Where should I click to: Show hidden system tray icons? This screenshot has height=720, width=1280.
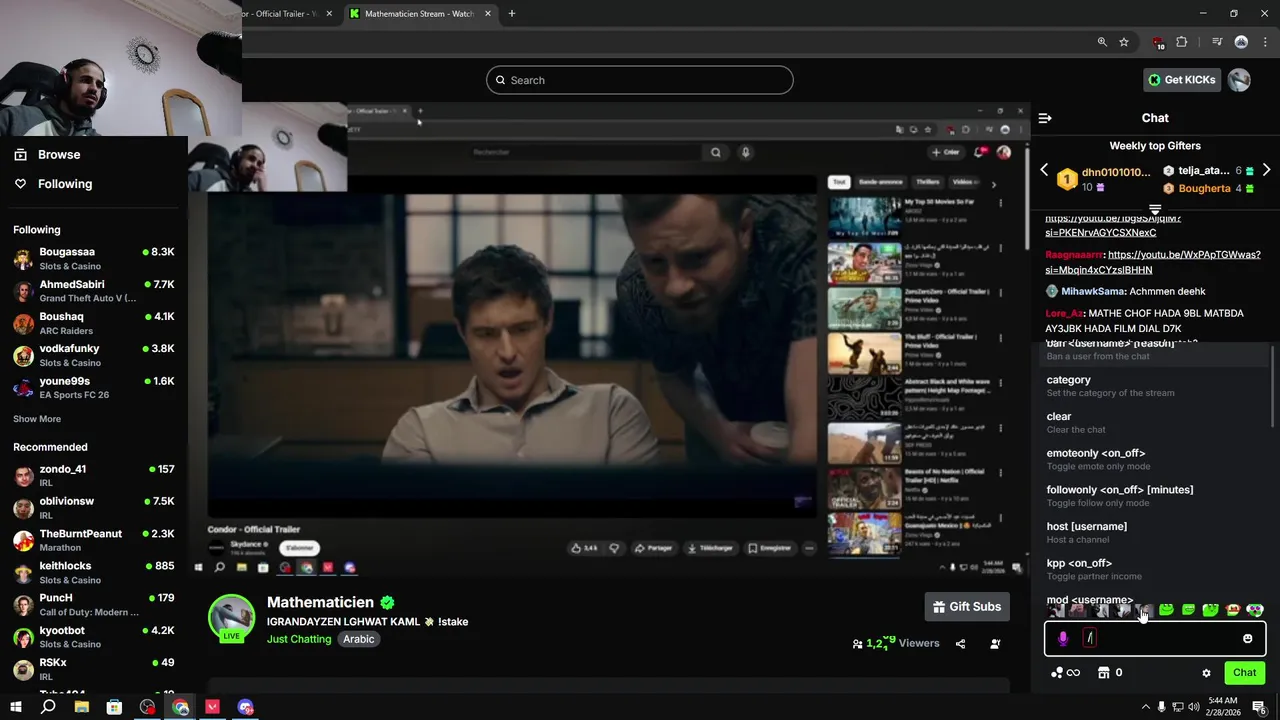1145,707
